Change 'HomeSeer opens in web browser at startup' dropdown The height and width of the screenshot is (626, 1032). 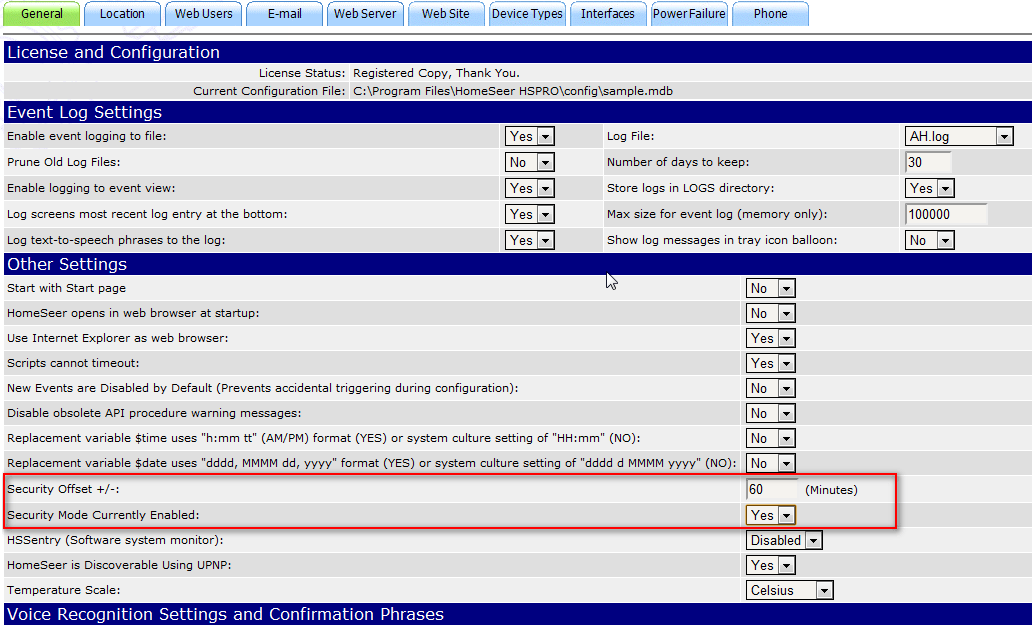771,313
